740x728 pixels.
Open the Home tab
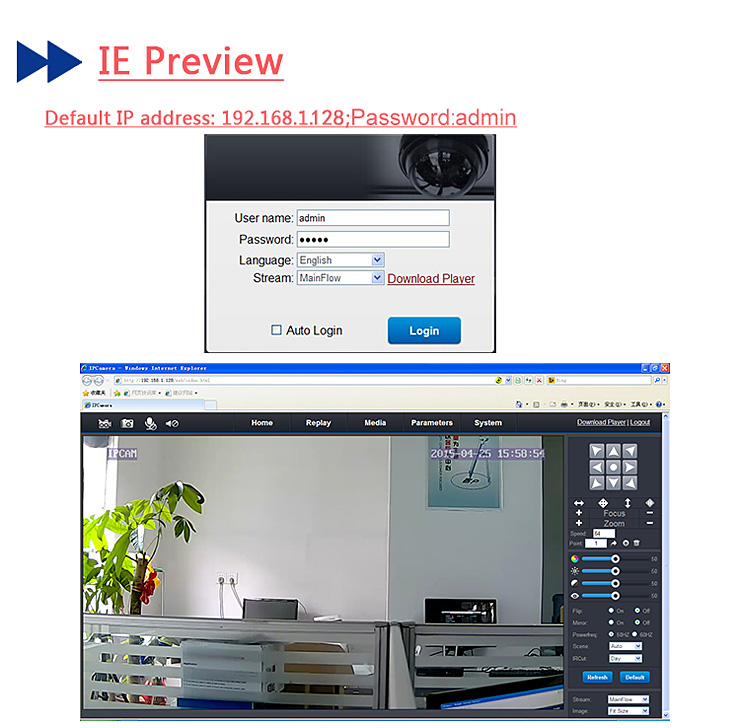[x=262, y=423]
